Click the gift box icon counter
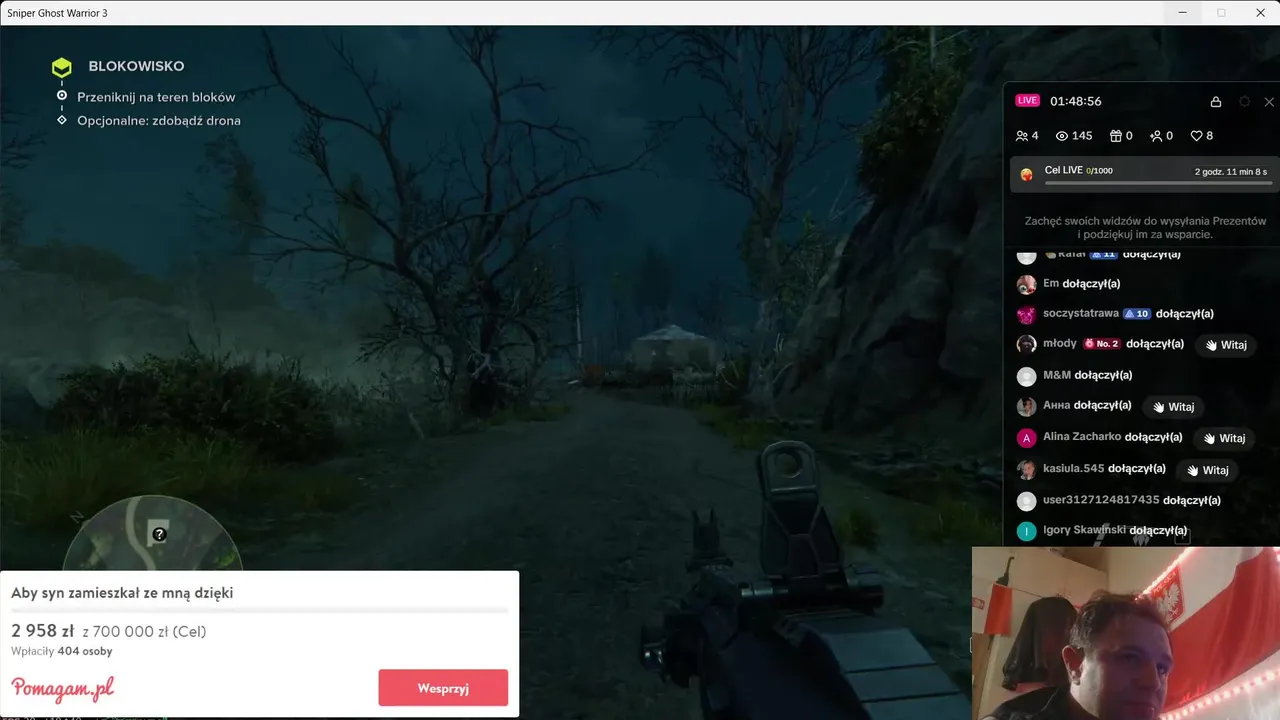1280x720 pixels. [x=1116, y=136]
